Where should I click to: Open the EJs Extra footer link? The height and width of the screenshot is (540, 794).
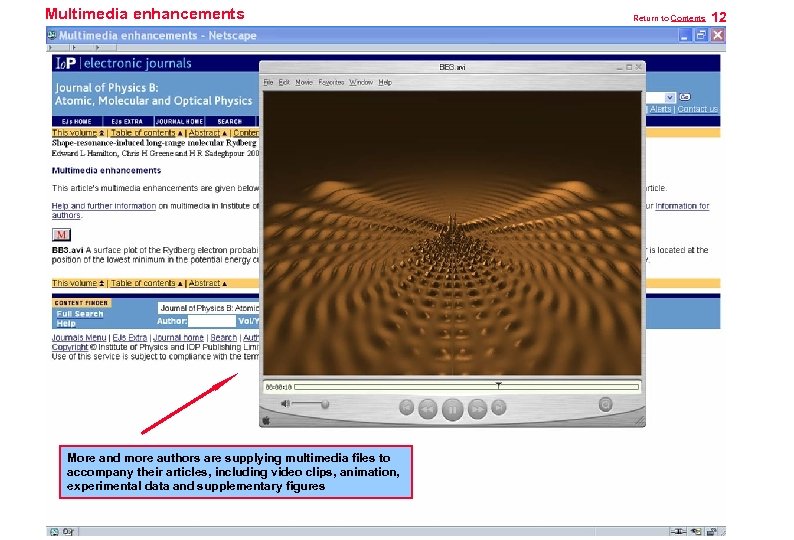130,337
